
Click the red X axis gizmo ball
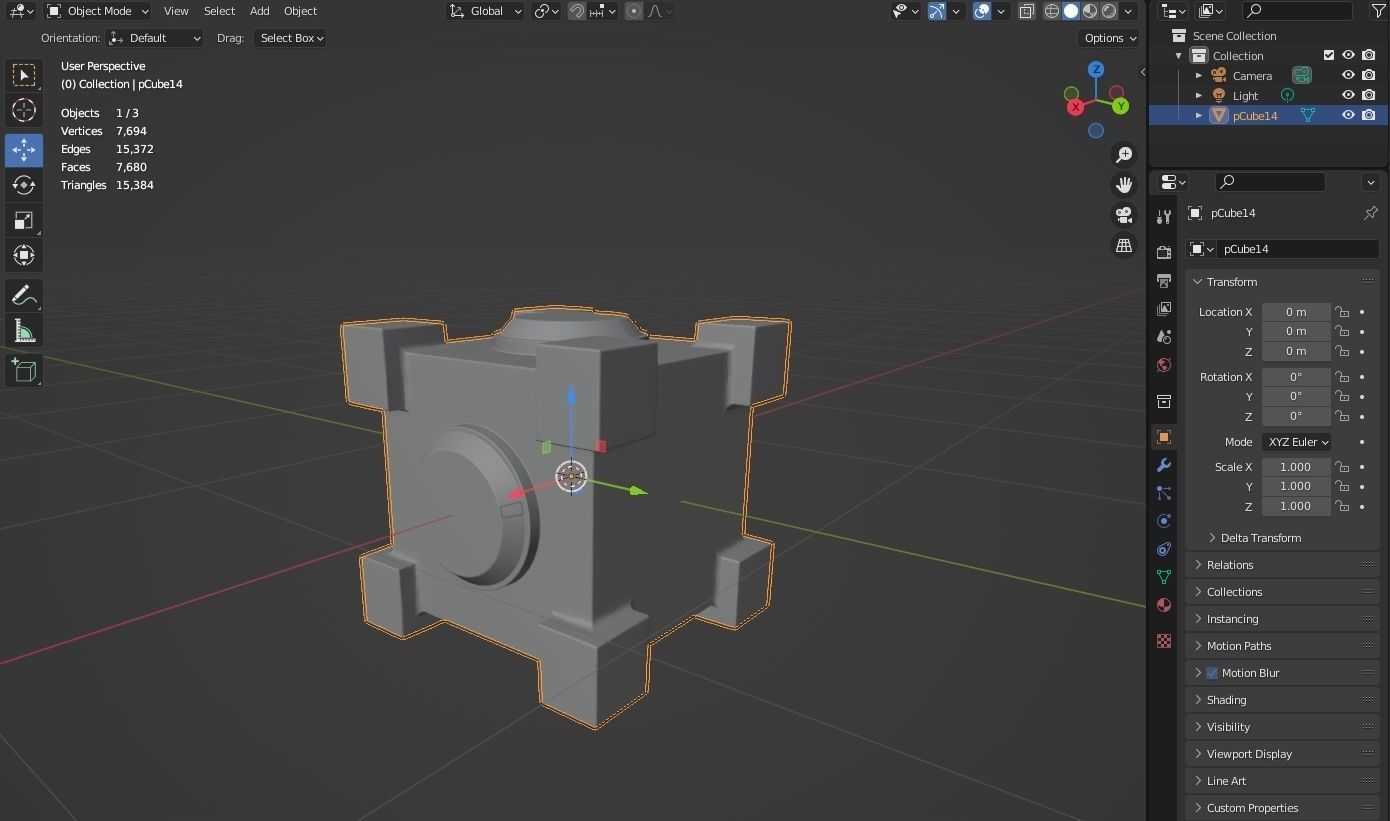[x=1075, y=106]
